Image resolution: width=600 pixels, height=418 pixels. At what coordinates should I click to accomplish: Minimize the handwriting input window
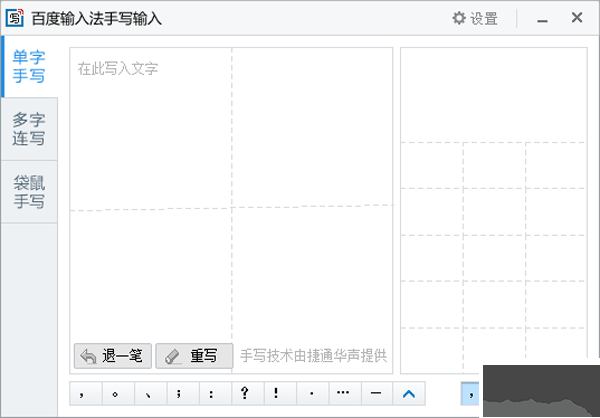click(542, 19)
